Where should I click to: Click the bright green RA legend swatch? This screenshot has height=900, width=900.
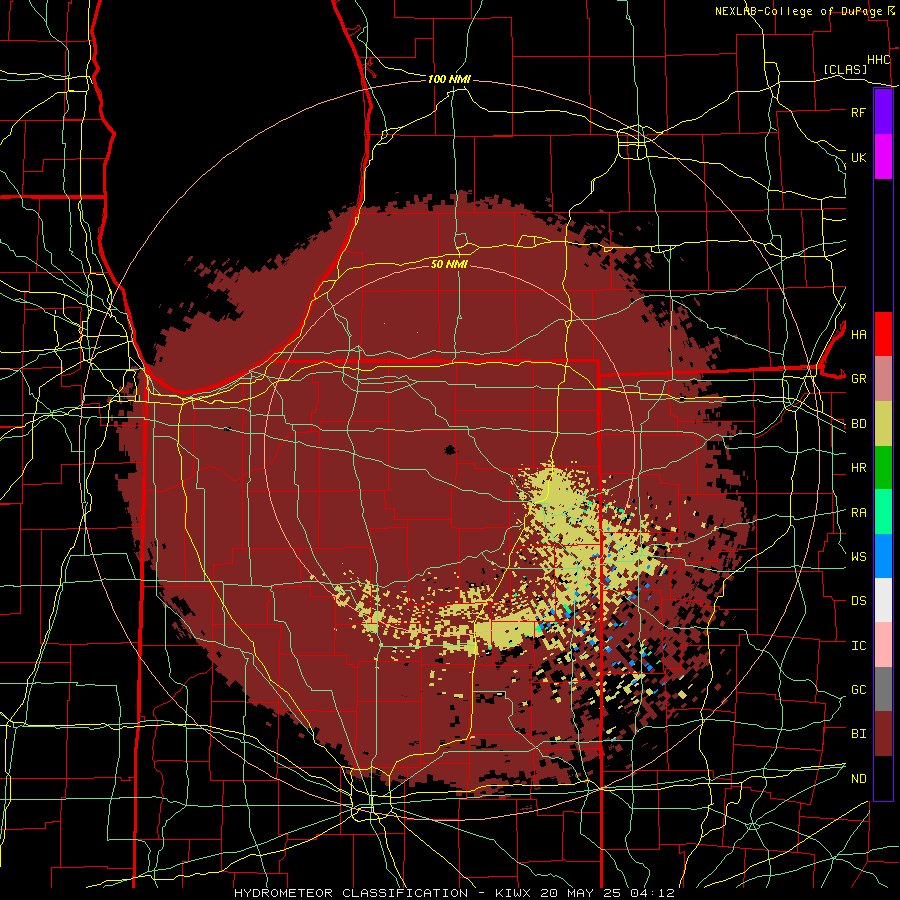tap(883, 512)
